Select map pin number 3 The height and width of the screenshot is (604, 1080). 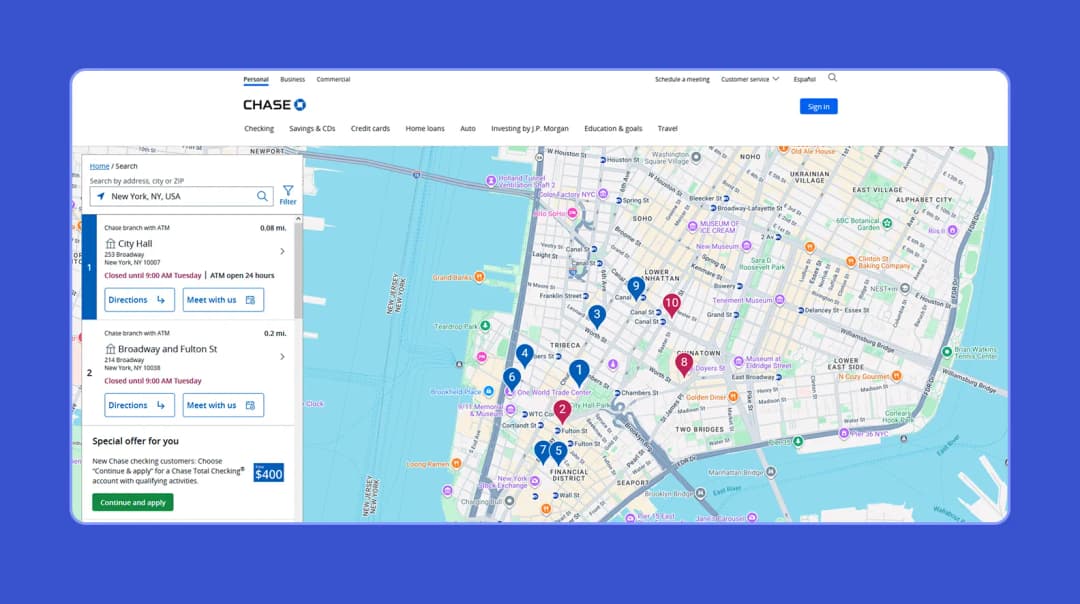pos(596,316)
